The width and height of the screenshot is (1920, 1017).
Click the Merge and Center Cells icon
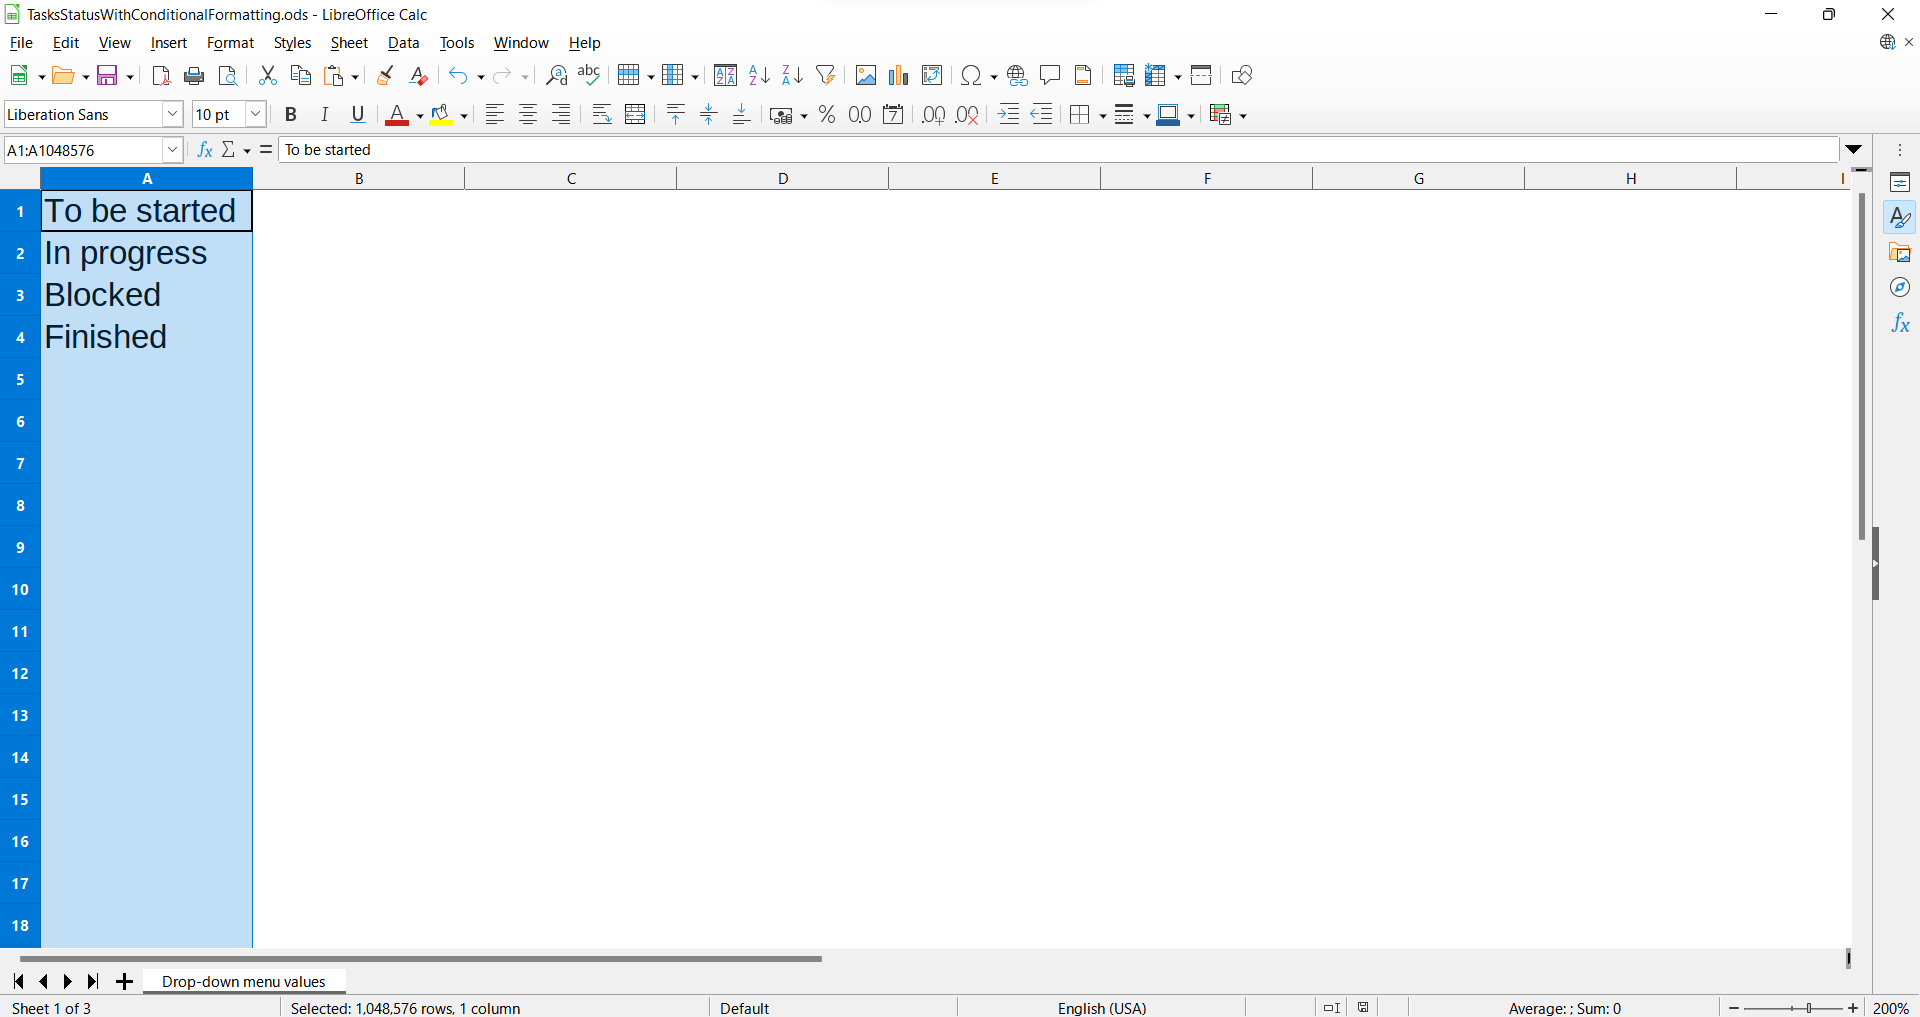(635, 115)
